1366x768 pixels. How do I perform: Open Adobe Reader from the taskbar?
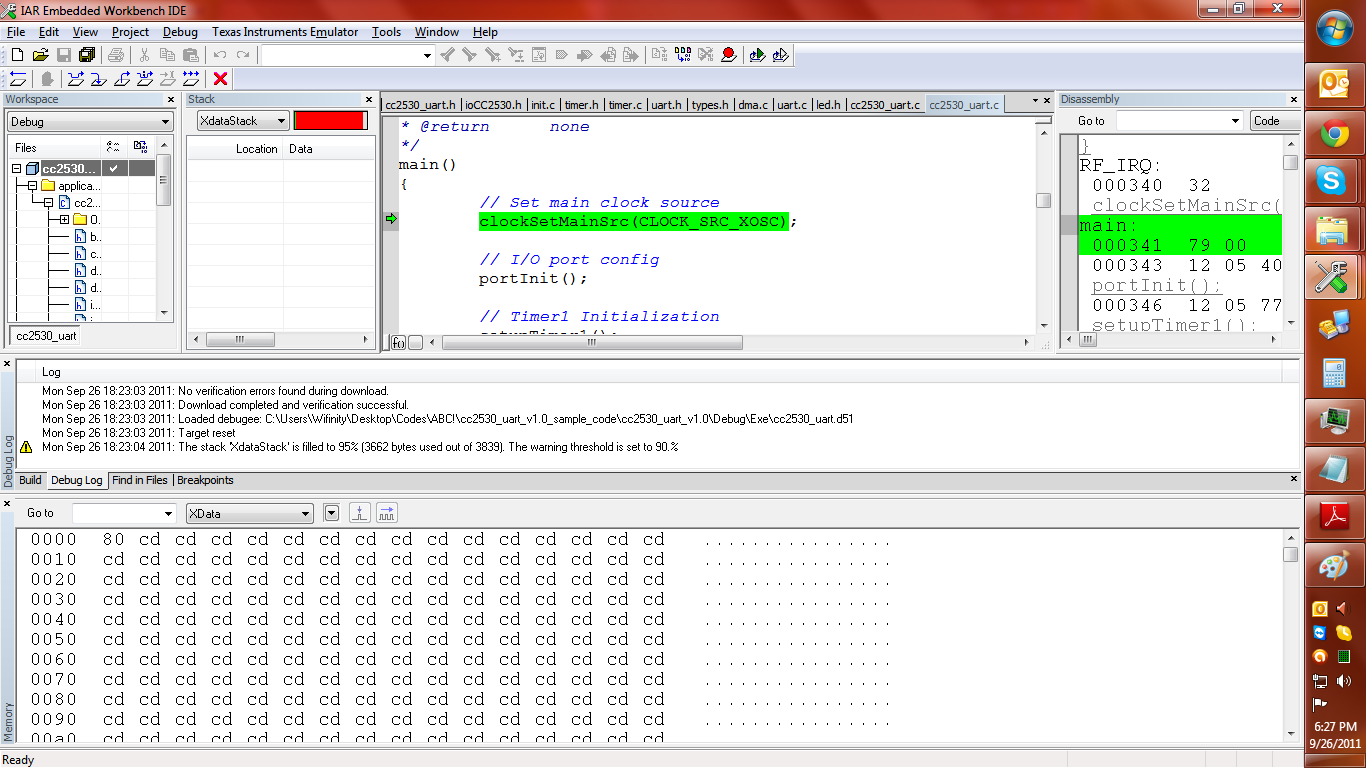click(1334, 518)
